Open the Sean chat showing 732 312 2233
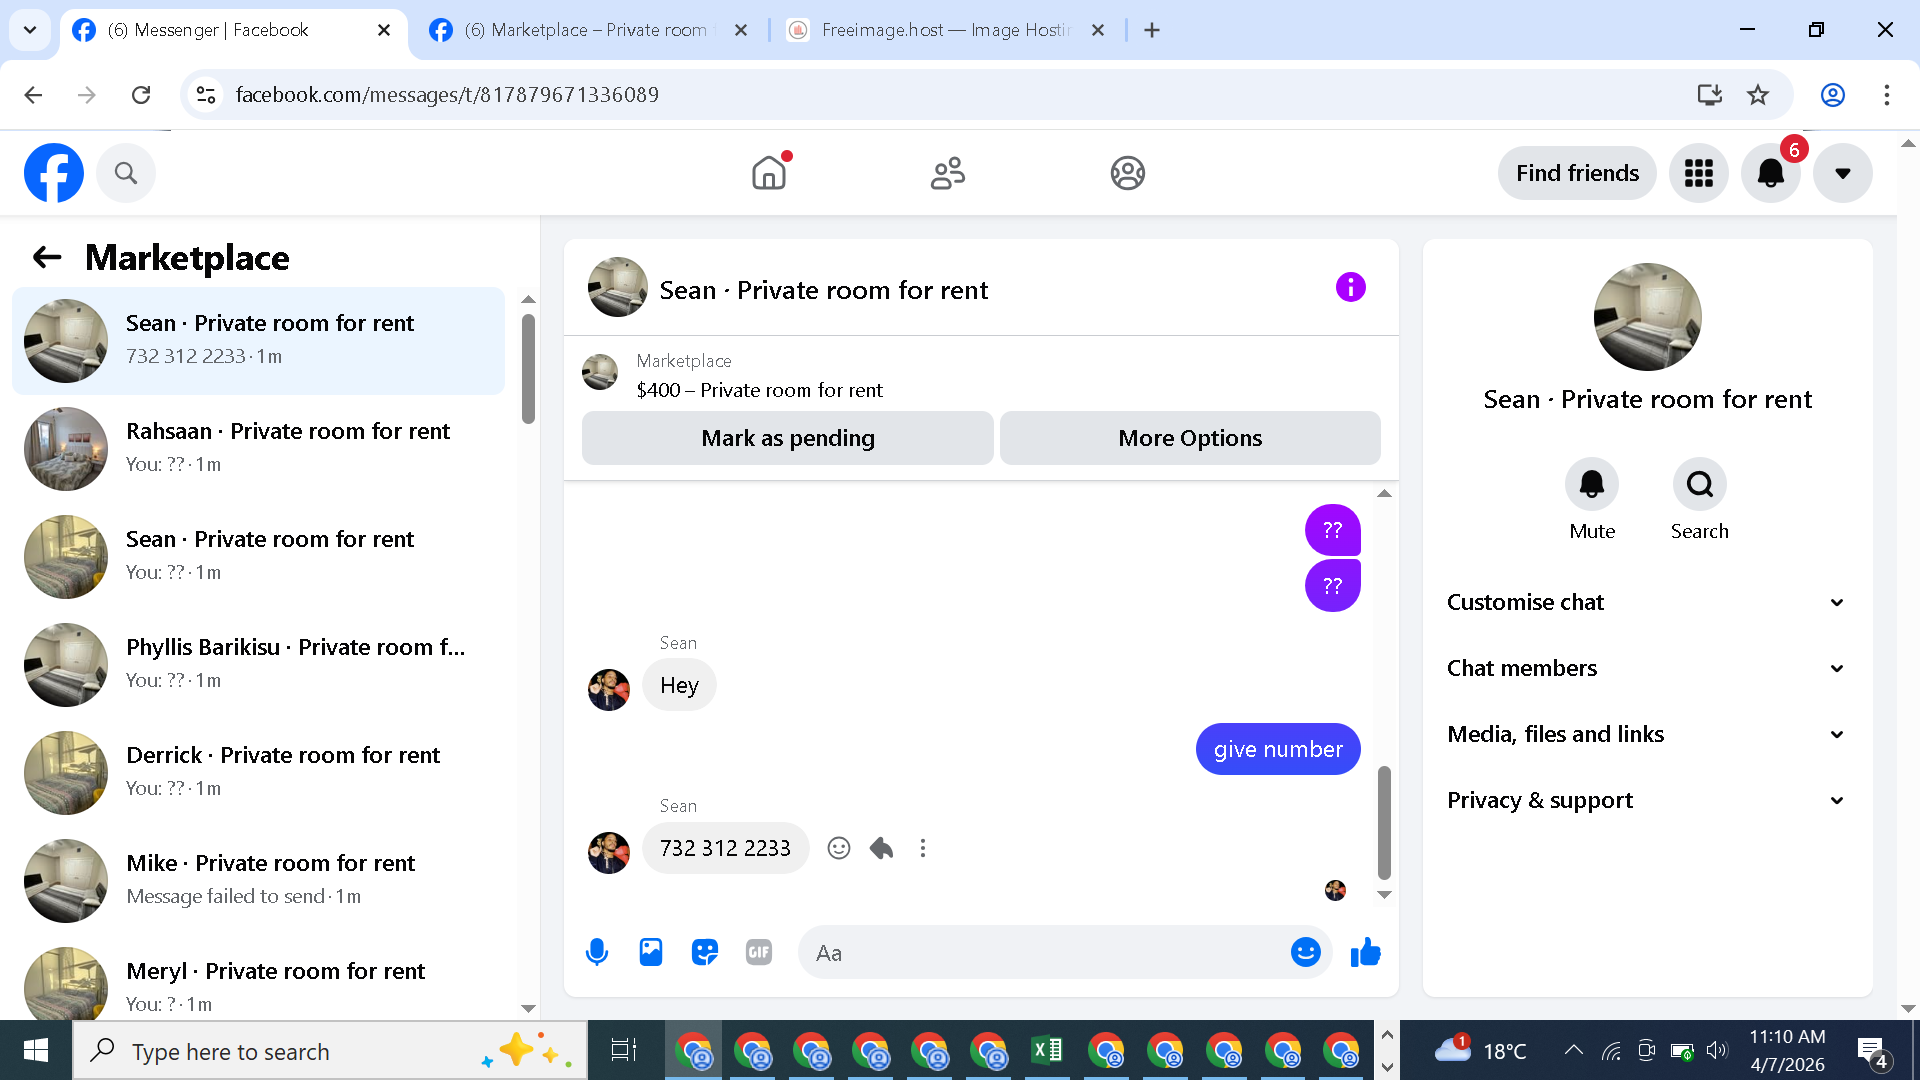1920x1080 pixels. 258,341
